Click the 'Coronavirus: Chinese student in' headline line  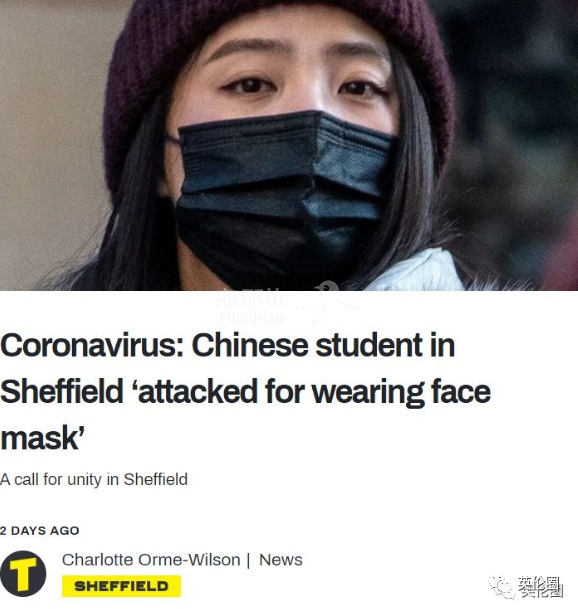coord(228,345)
